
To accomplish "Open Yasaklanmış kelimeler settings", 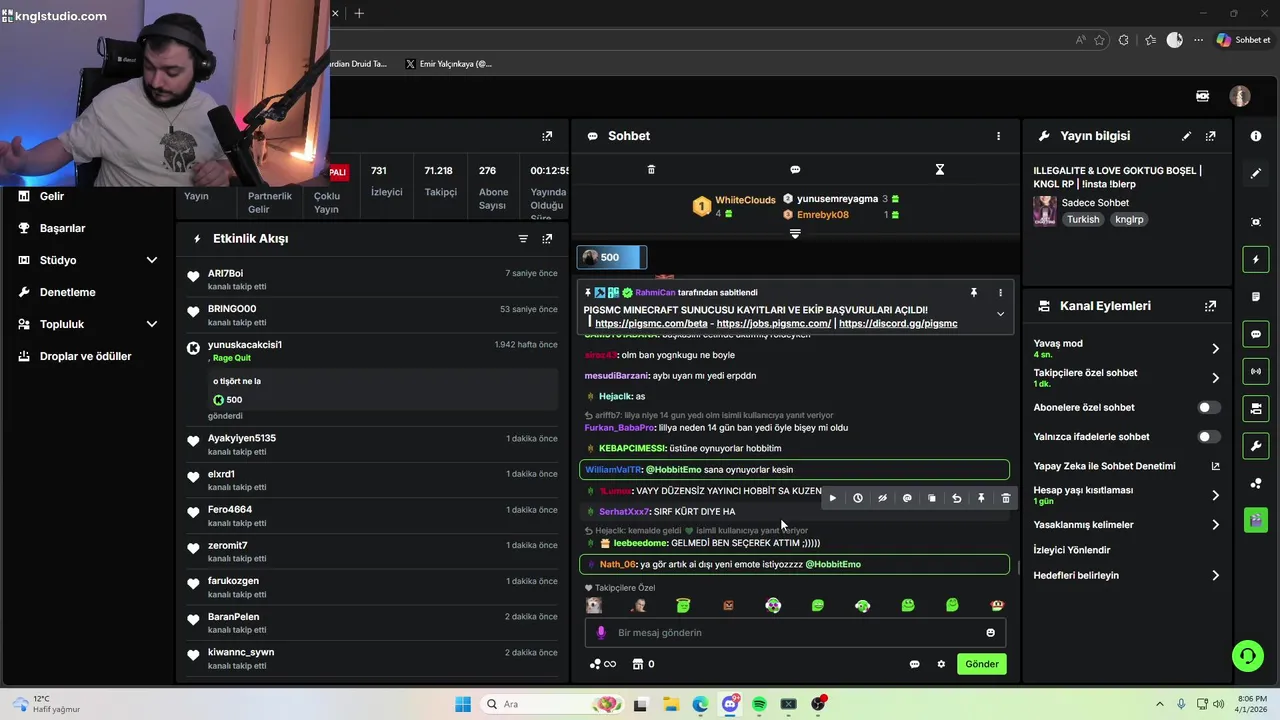I will pos(1127,525).
